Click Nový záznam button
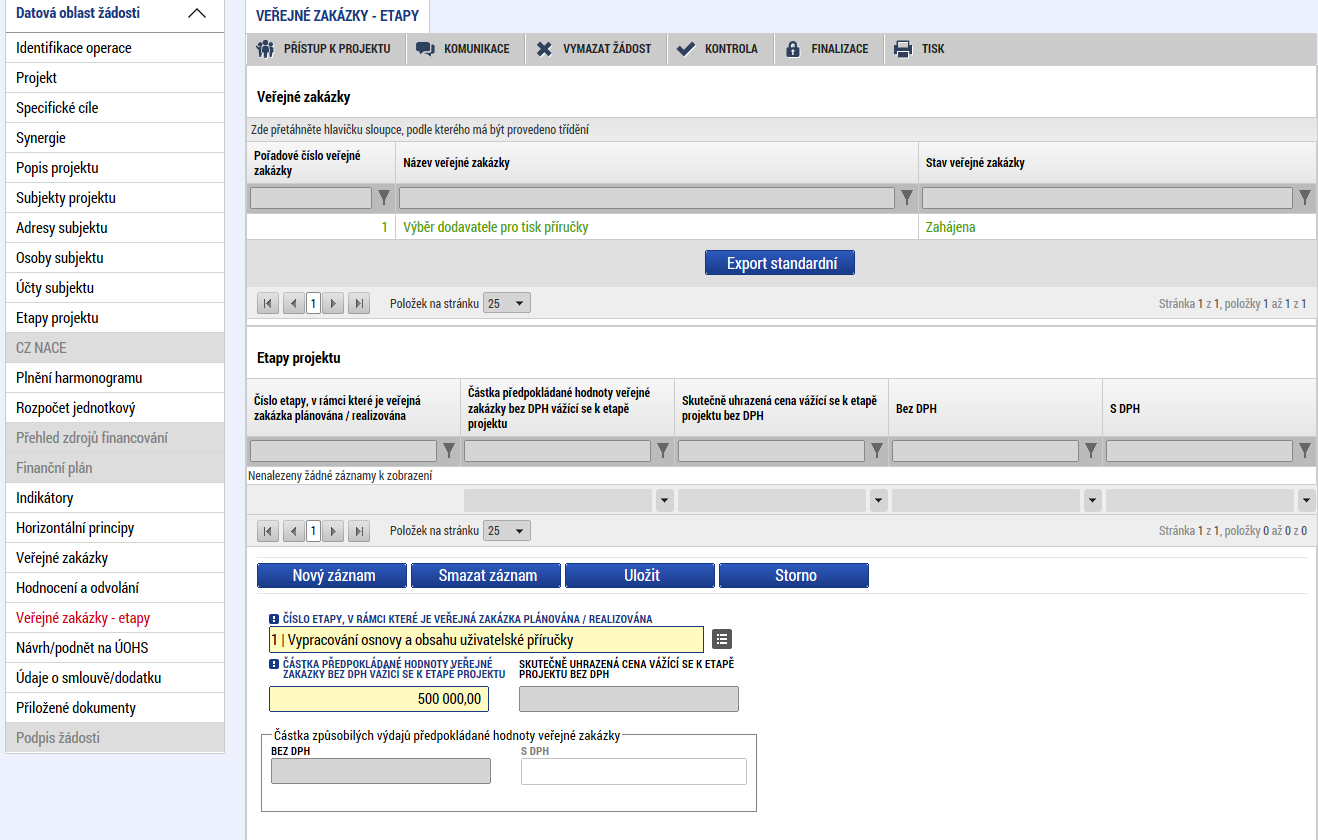The image size is (1318, 840). 332,576
